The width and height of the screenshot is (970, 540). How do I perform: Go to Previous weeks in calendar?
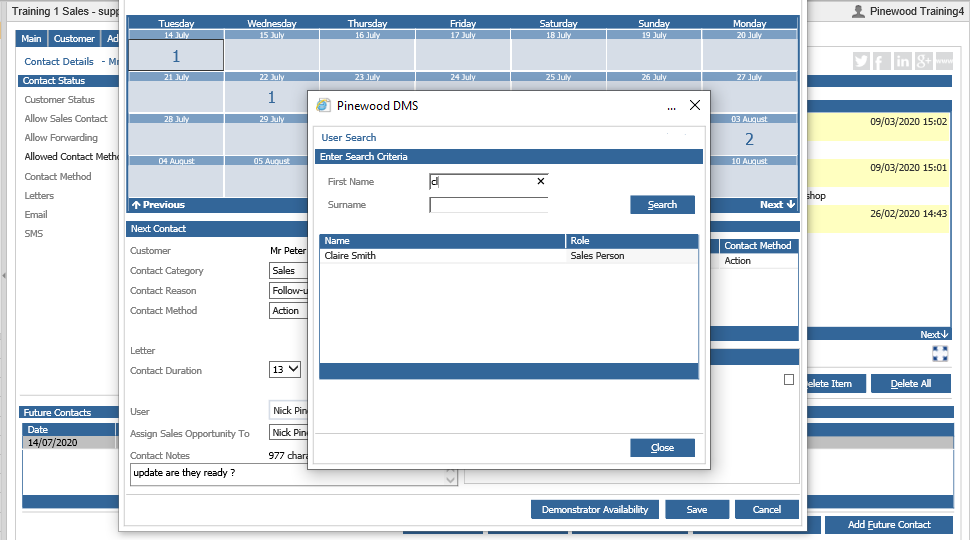[158, 205]
